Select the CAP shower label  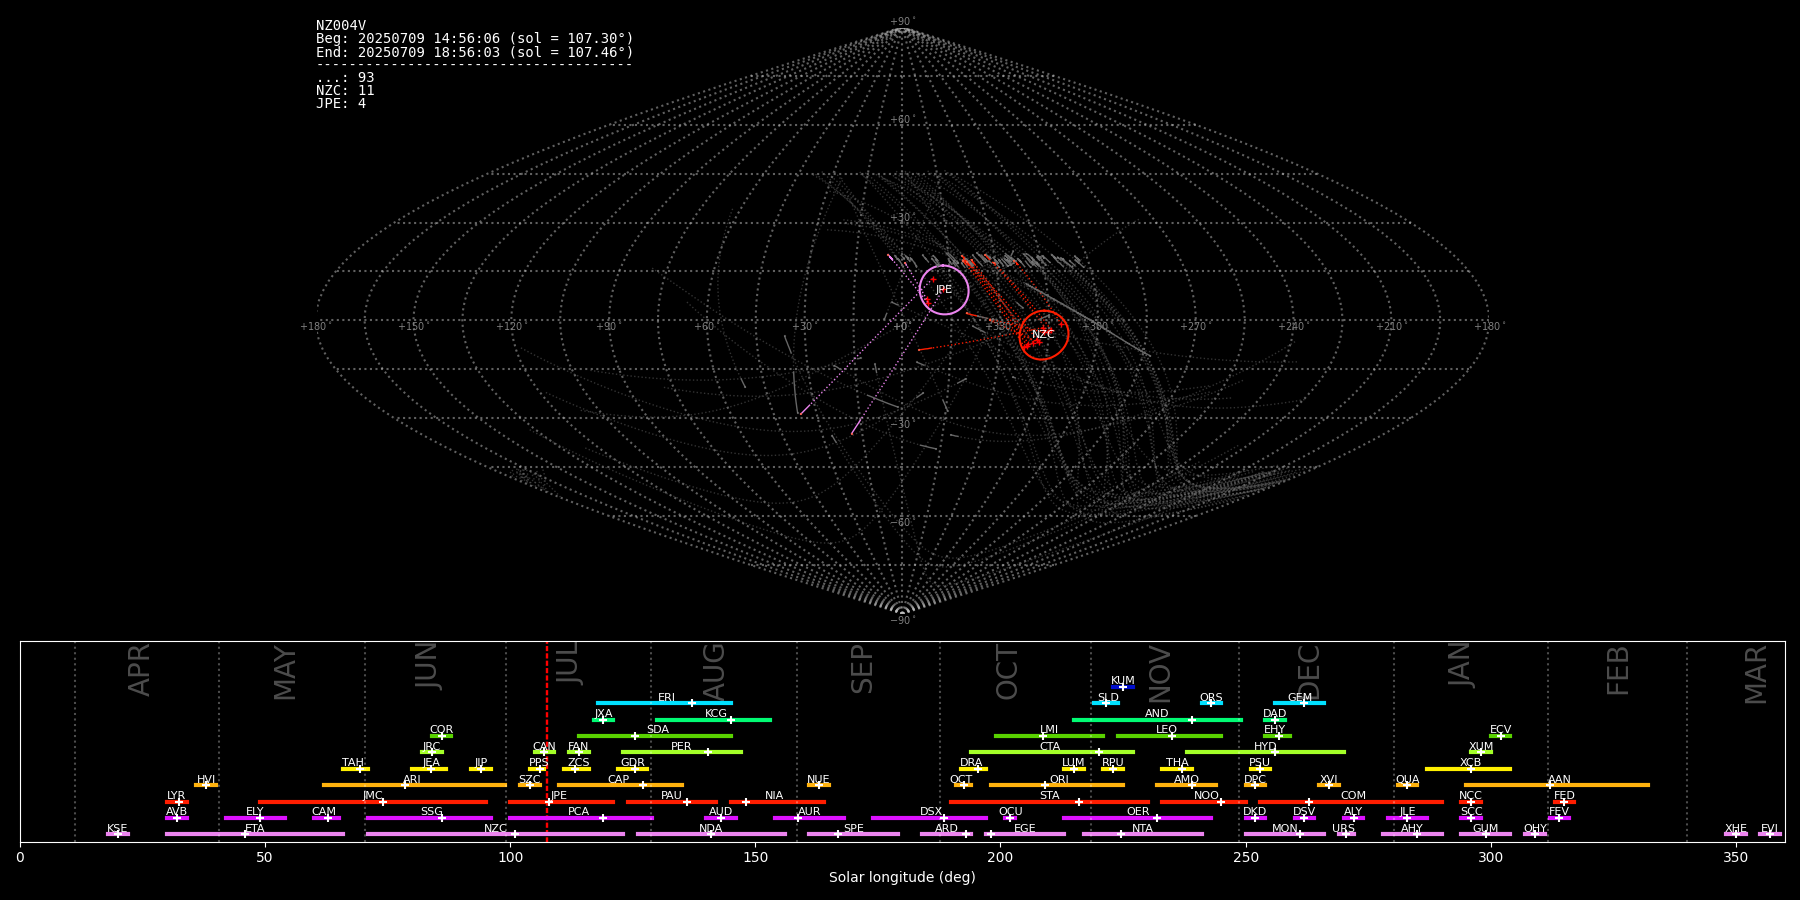tap(619, 780)
